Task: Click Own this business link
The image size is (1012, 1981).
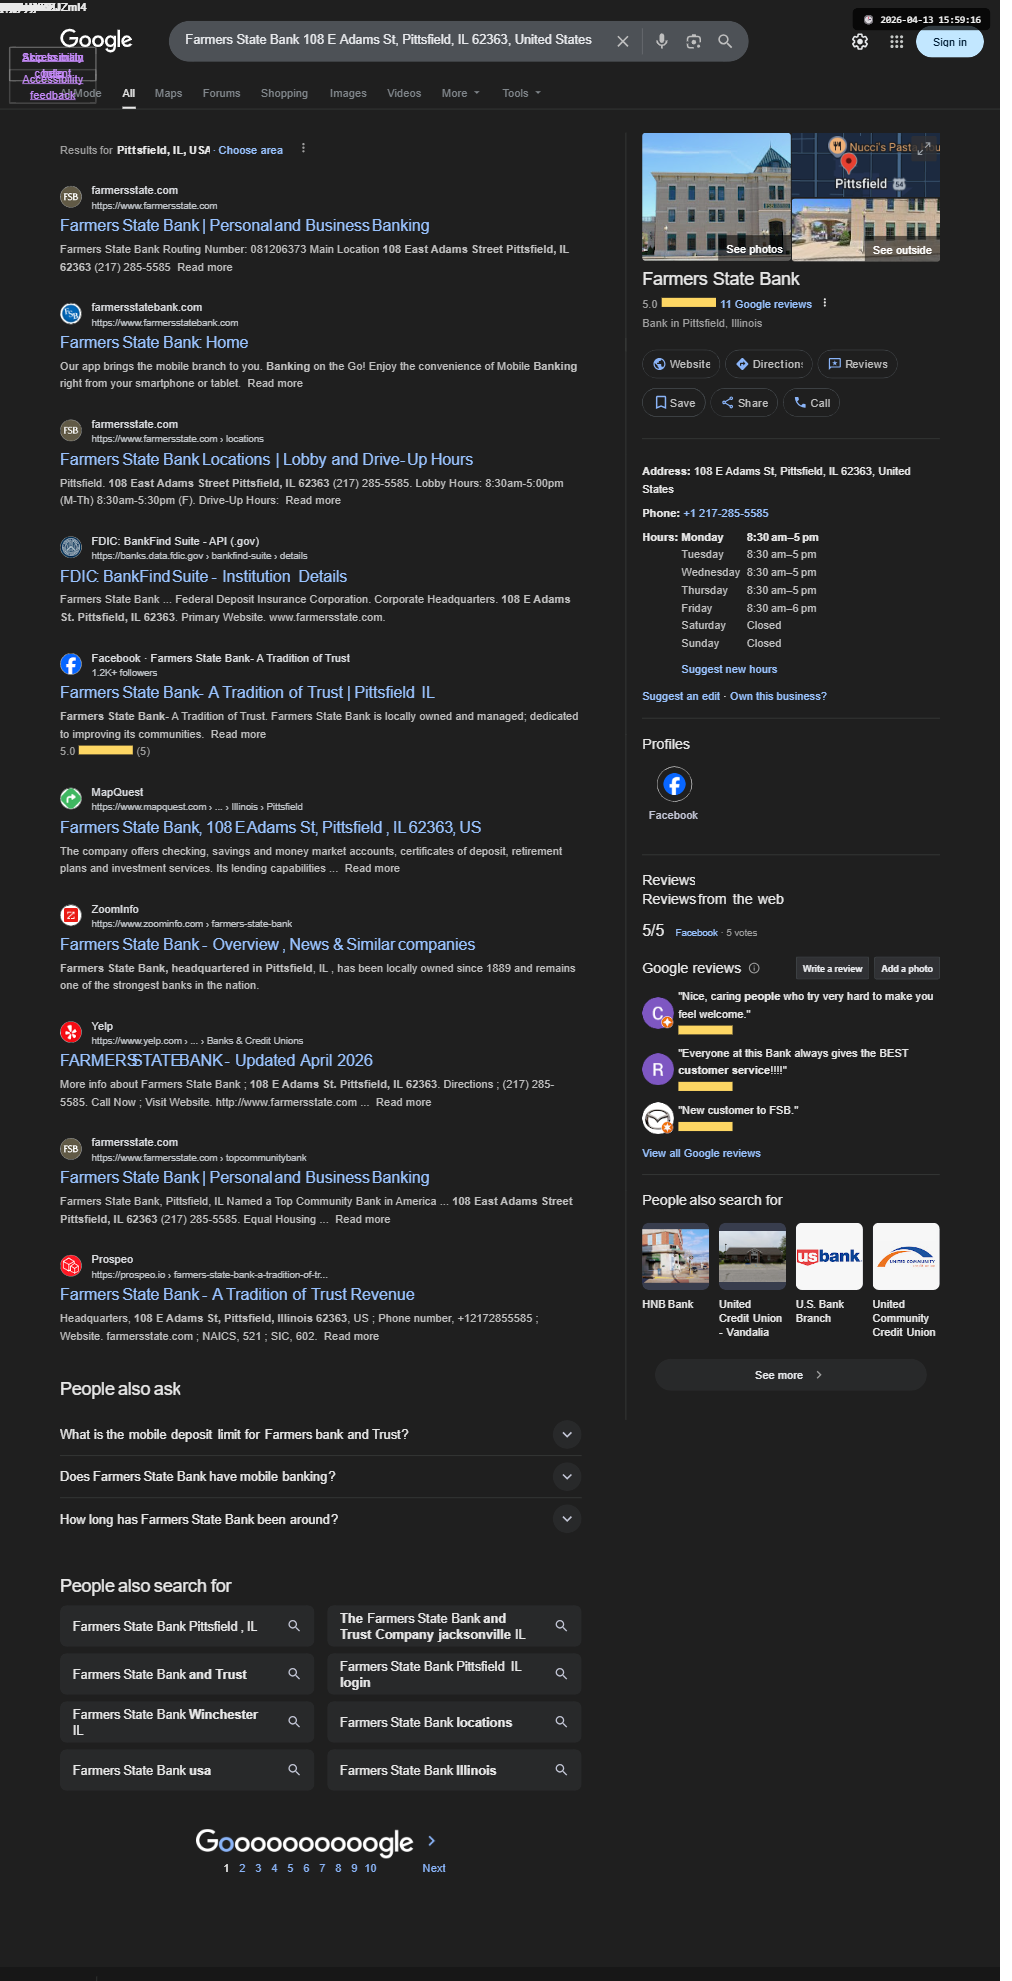Action: (x=778, y=696)
